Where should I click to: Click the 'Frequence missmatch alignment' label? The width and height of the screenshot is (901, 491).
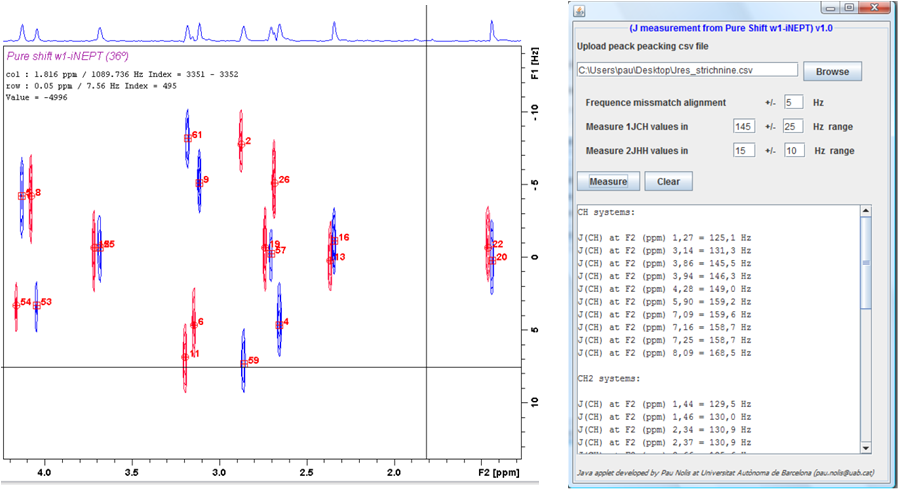[656, 102]
